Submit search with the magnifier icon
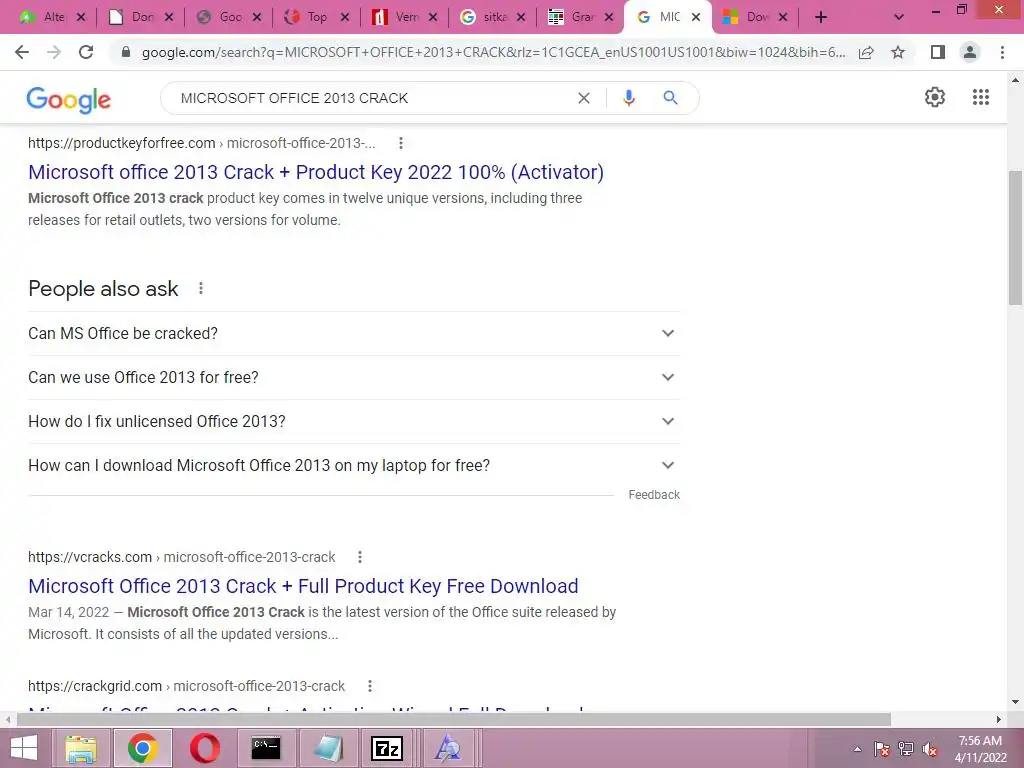Screen dimensions: 1024x768 [670, 98]
